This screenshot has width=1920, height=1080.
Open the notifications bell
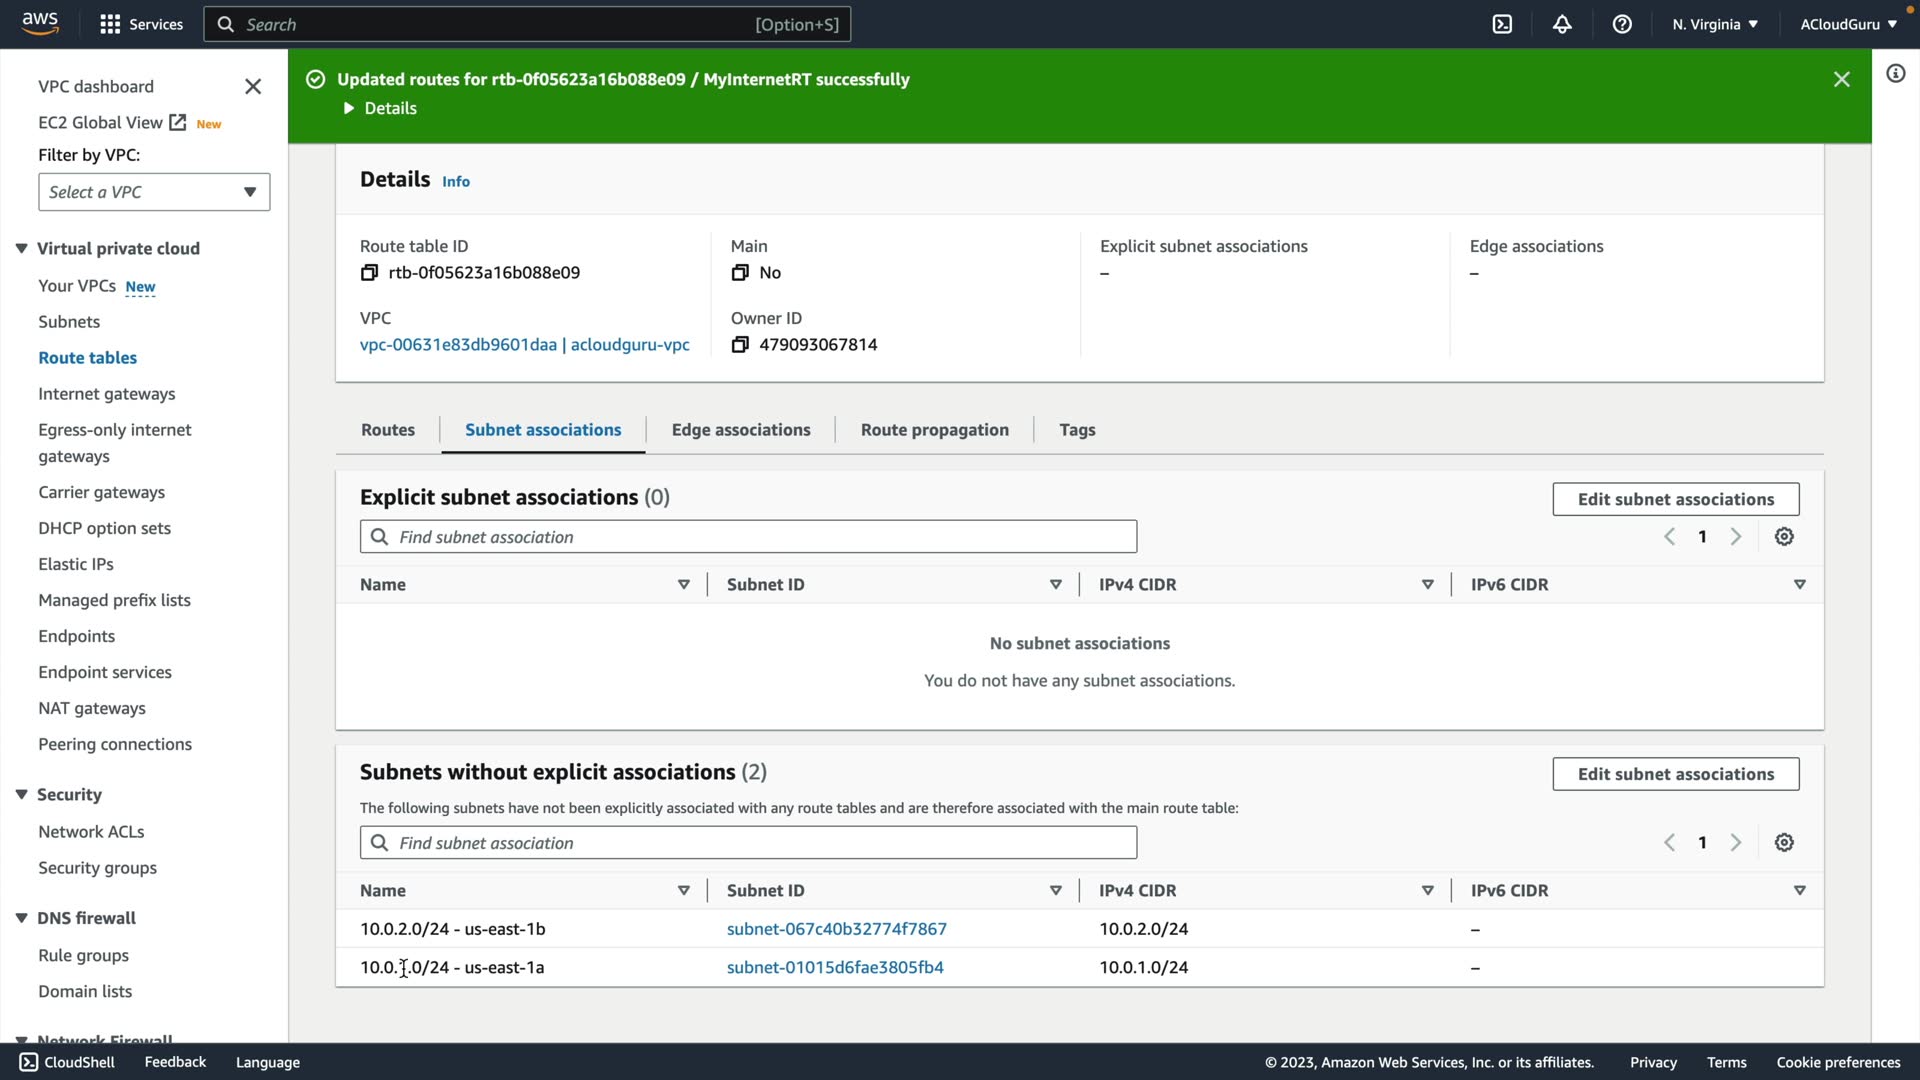click(1562, 24)
